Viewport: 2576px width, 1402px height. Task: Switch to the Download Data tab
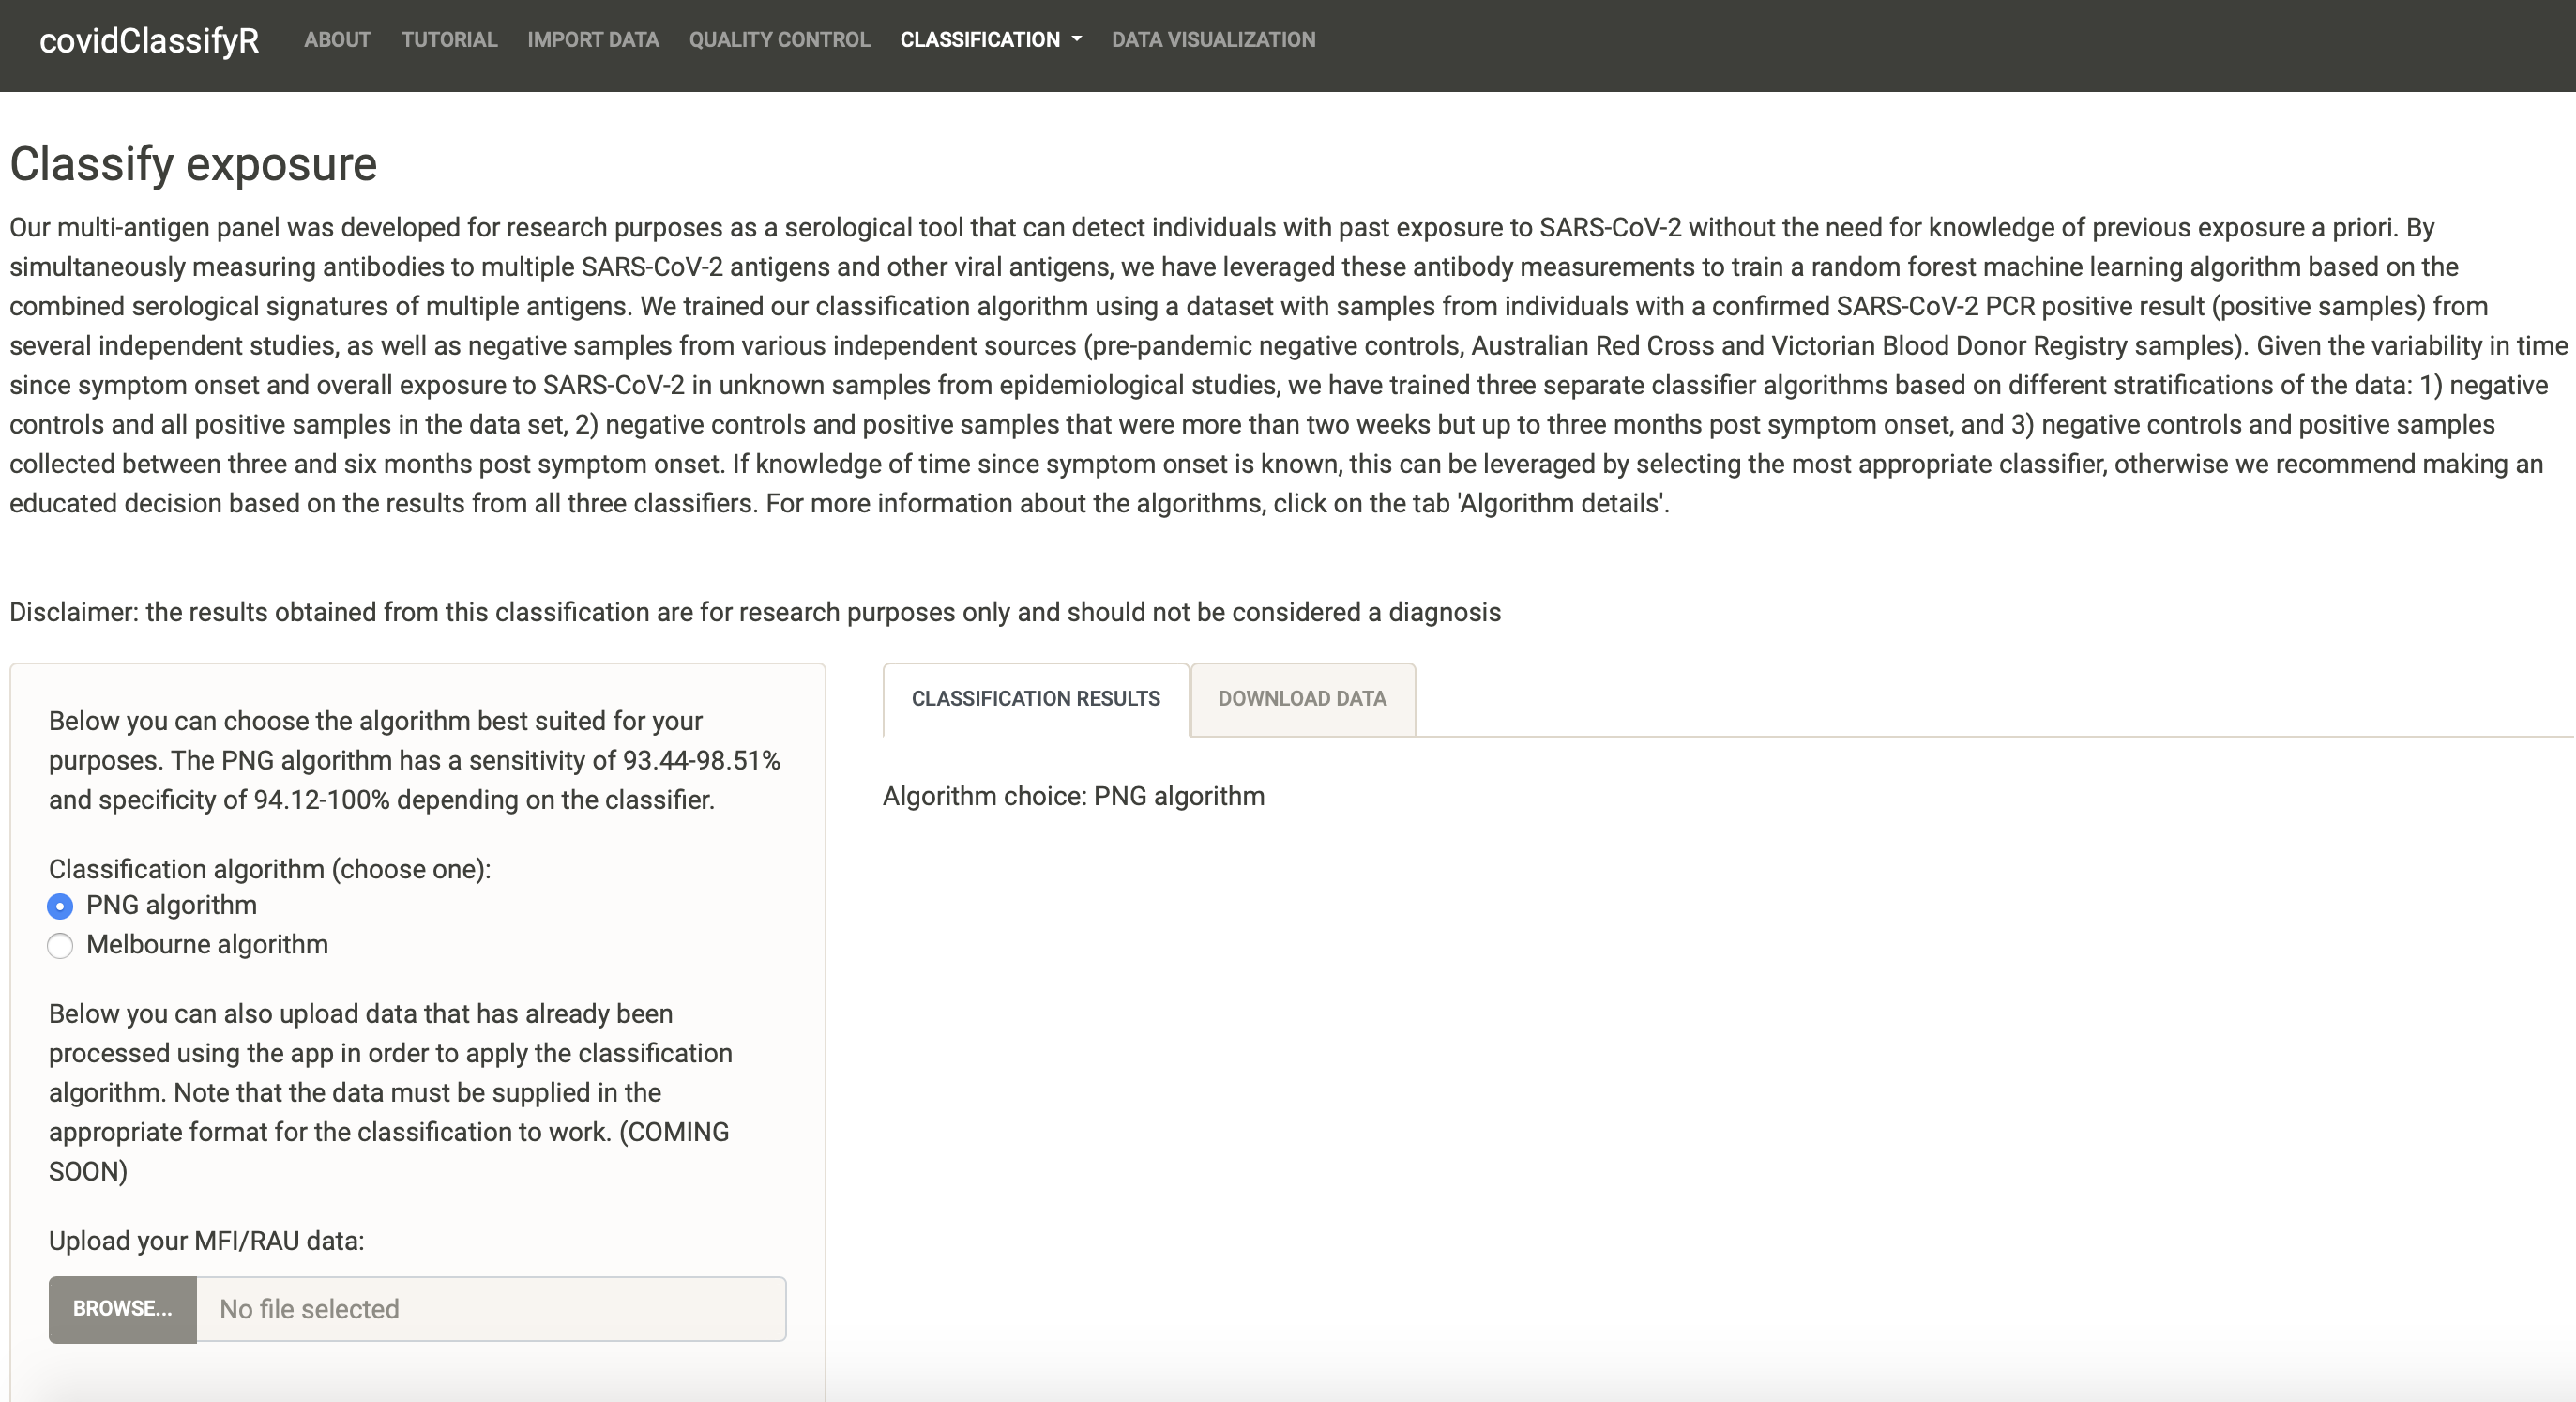(x=1302, y=699)
